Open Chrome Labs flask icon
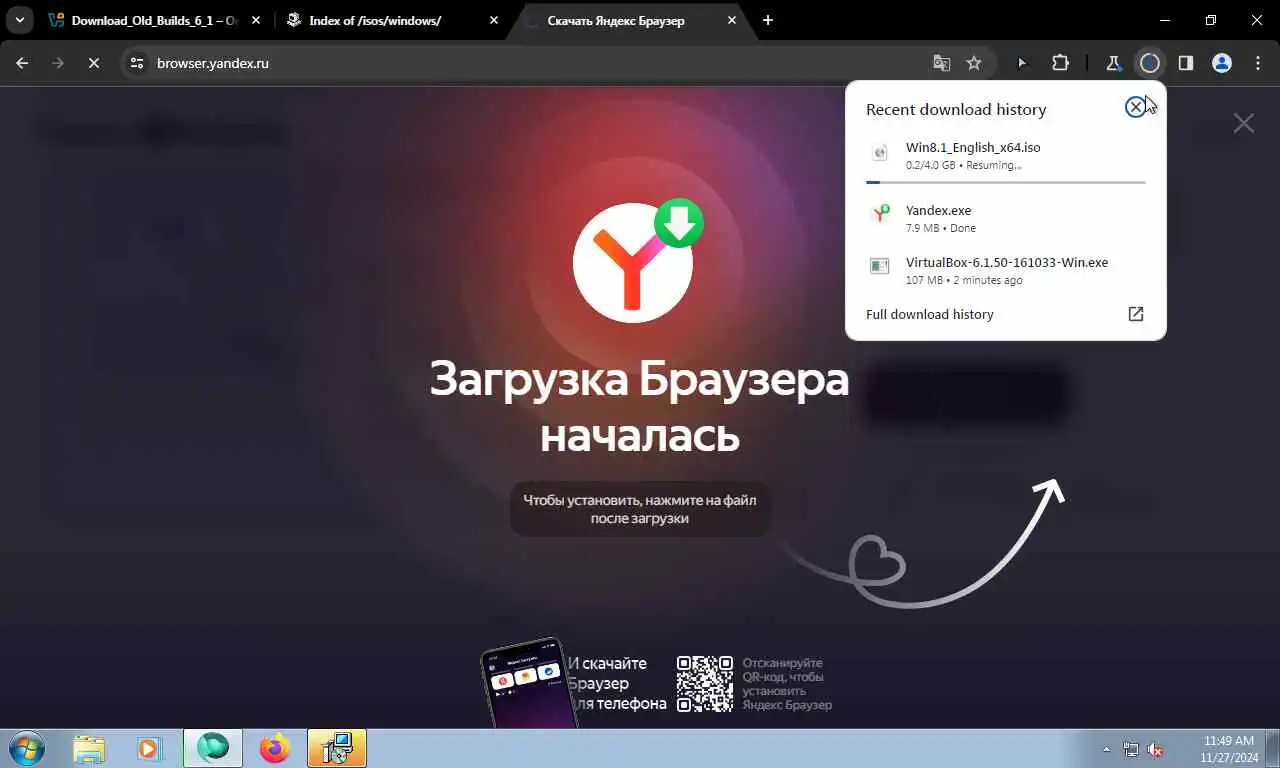Image resolution: width=1280 pixels, height=768 pixels. [1113, 63]
